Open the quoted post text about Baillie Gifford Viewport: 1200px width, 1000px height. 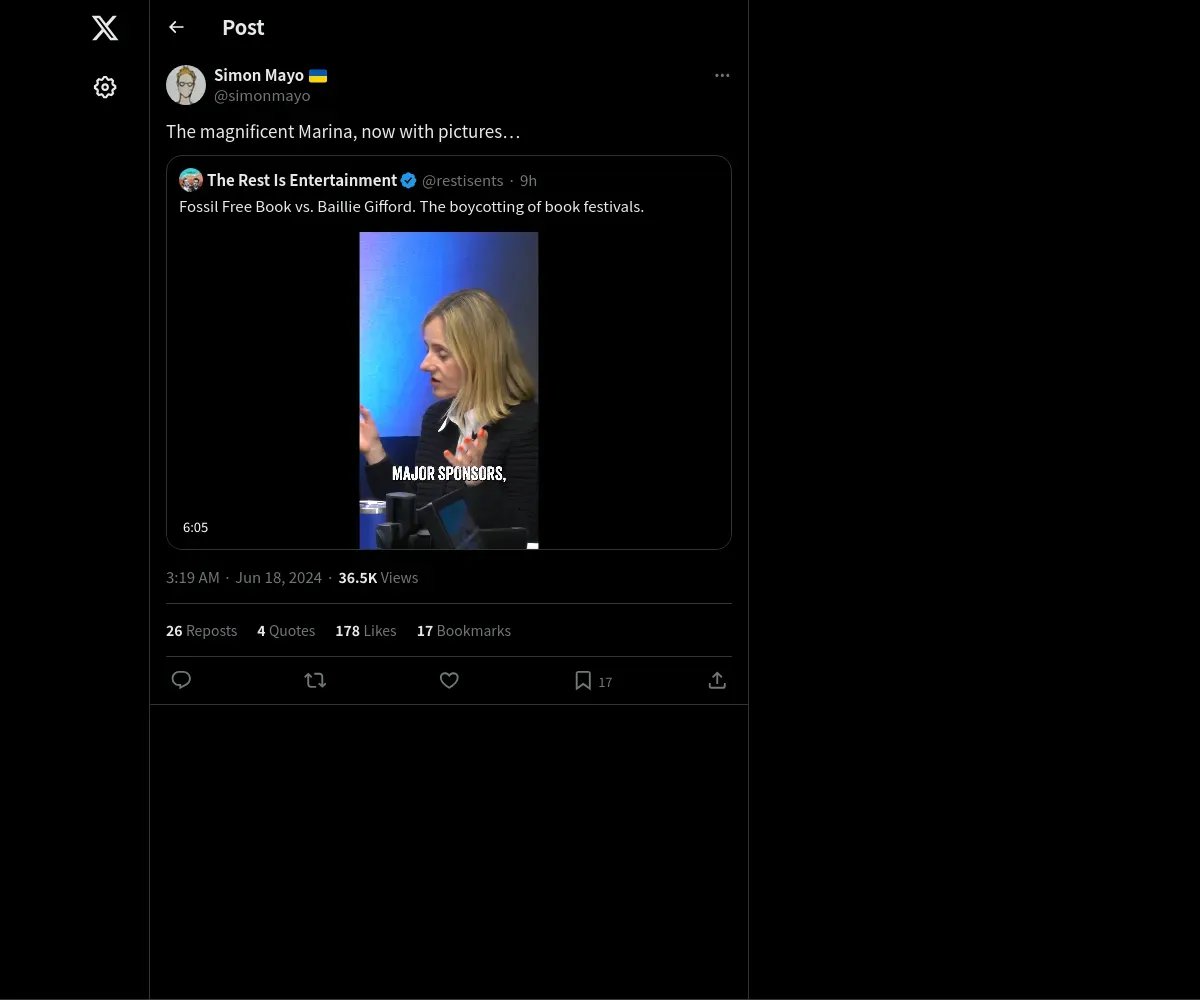point(411,206)
